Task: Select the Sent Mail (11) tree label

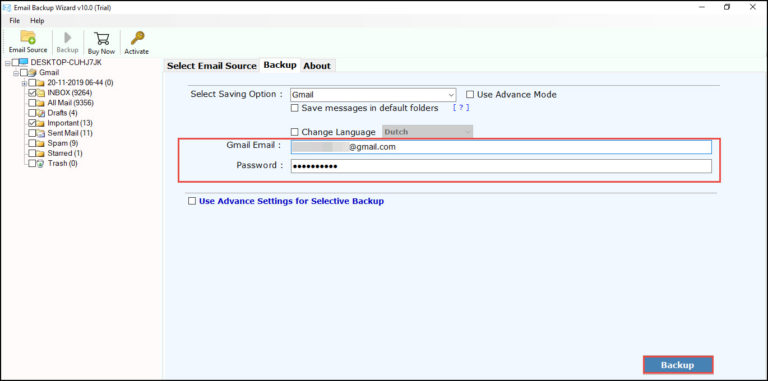Action: pyautogui.click(x=70, y=133)
